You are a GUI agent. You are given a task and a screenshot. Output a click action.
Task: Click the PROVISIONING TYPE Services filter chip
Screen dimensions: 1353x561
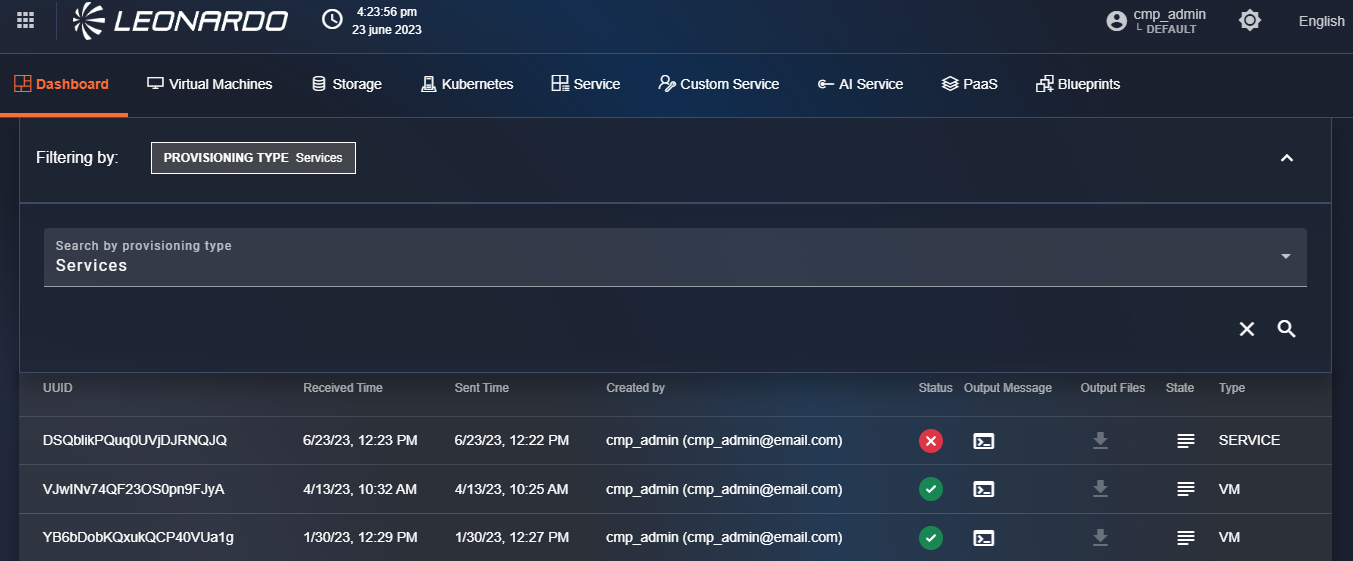click(253, 158)
